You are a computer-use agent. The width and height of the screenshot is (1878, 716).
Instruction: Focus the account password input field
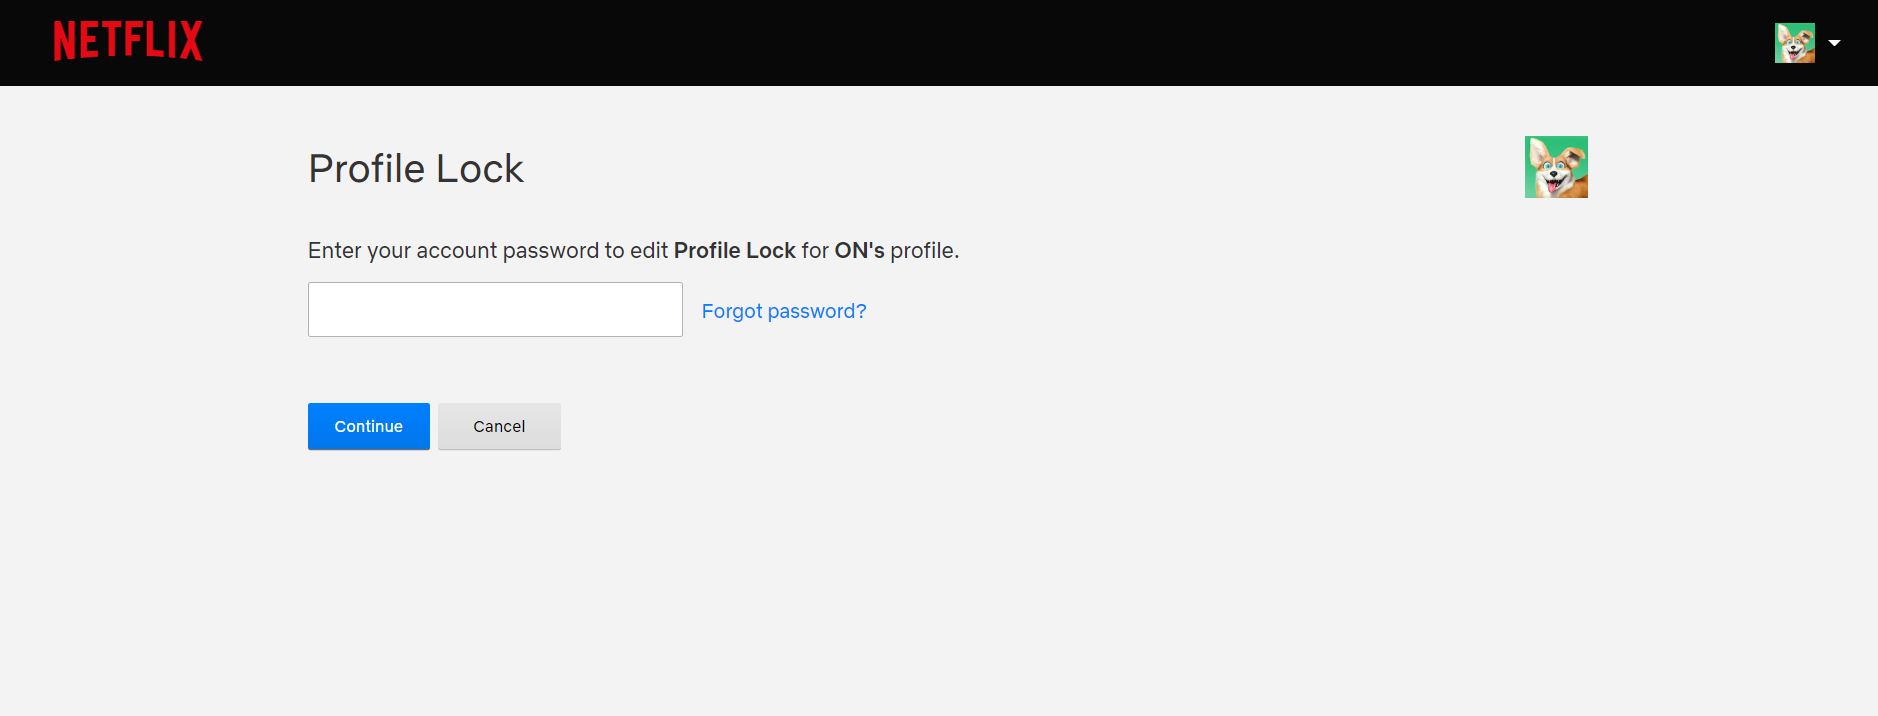pos(495,309)
